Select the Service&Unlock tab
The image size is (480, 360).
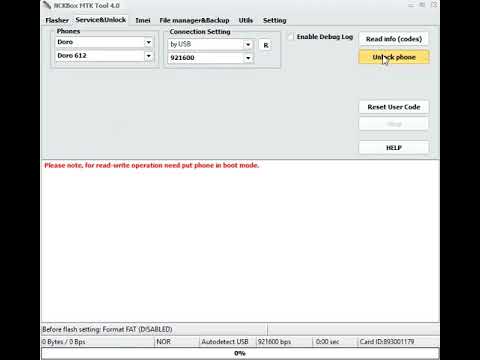101,20
